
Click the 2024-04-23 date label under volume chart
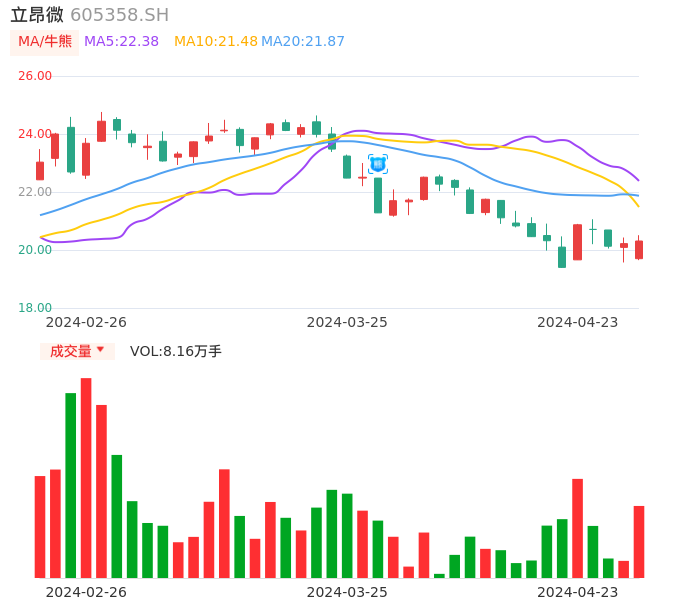coord(578,591)
